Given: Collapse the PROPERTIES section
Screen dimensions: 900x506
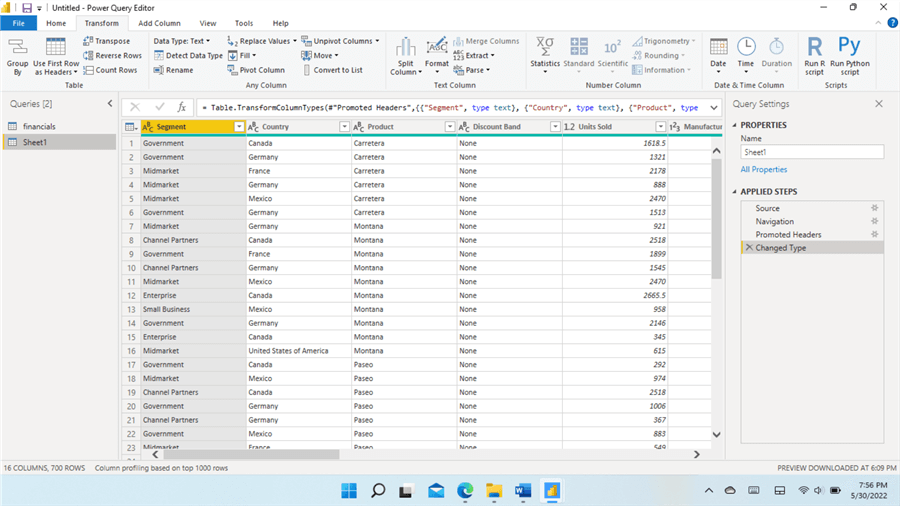Looking at the screenshot, I should 735,125.
